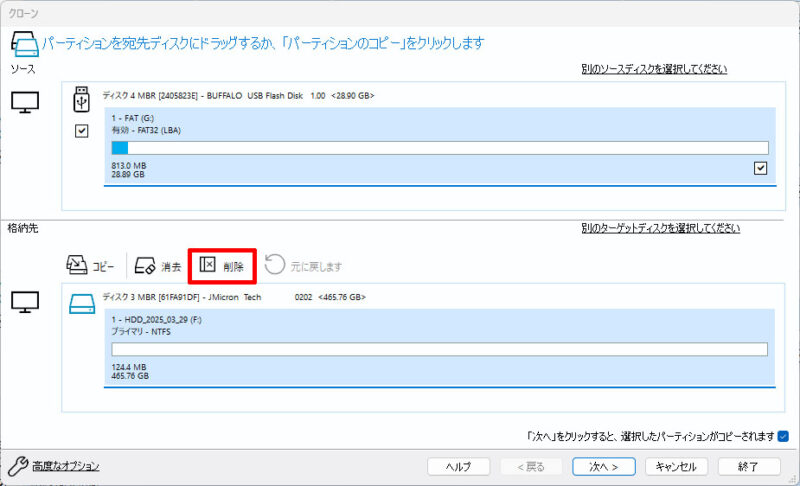Click the USB flash disk icon
The height and width of the screenshot is (486, 800).
82,99
